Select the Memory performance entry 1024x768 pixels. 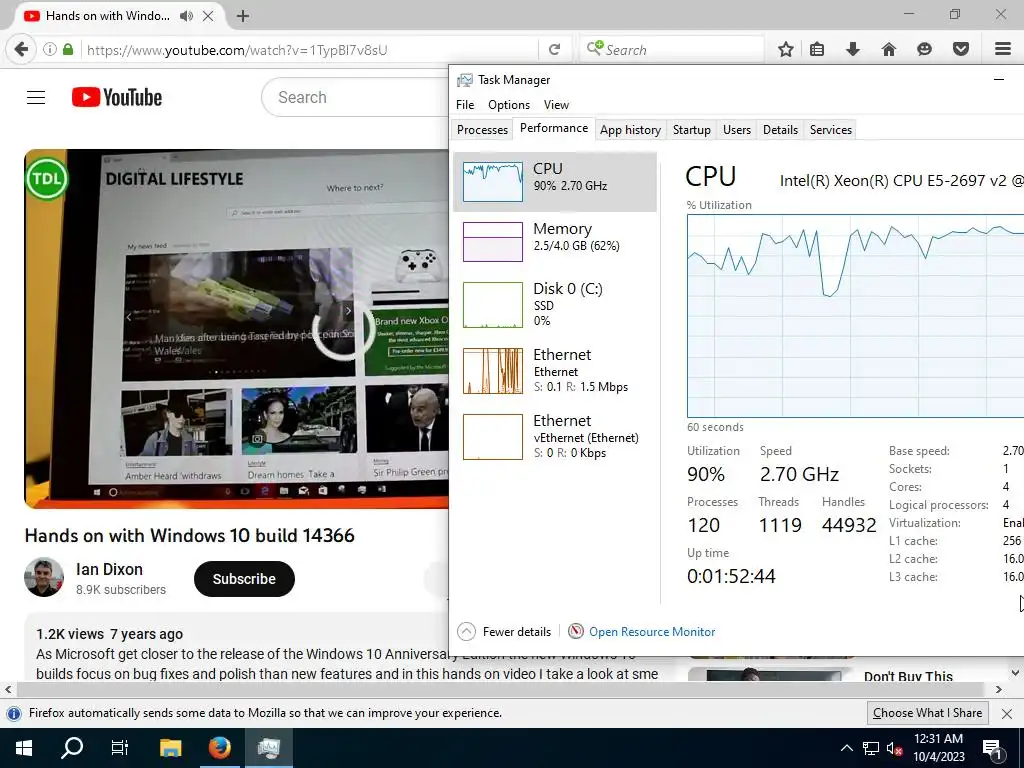tap(554, 242)
